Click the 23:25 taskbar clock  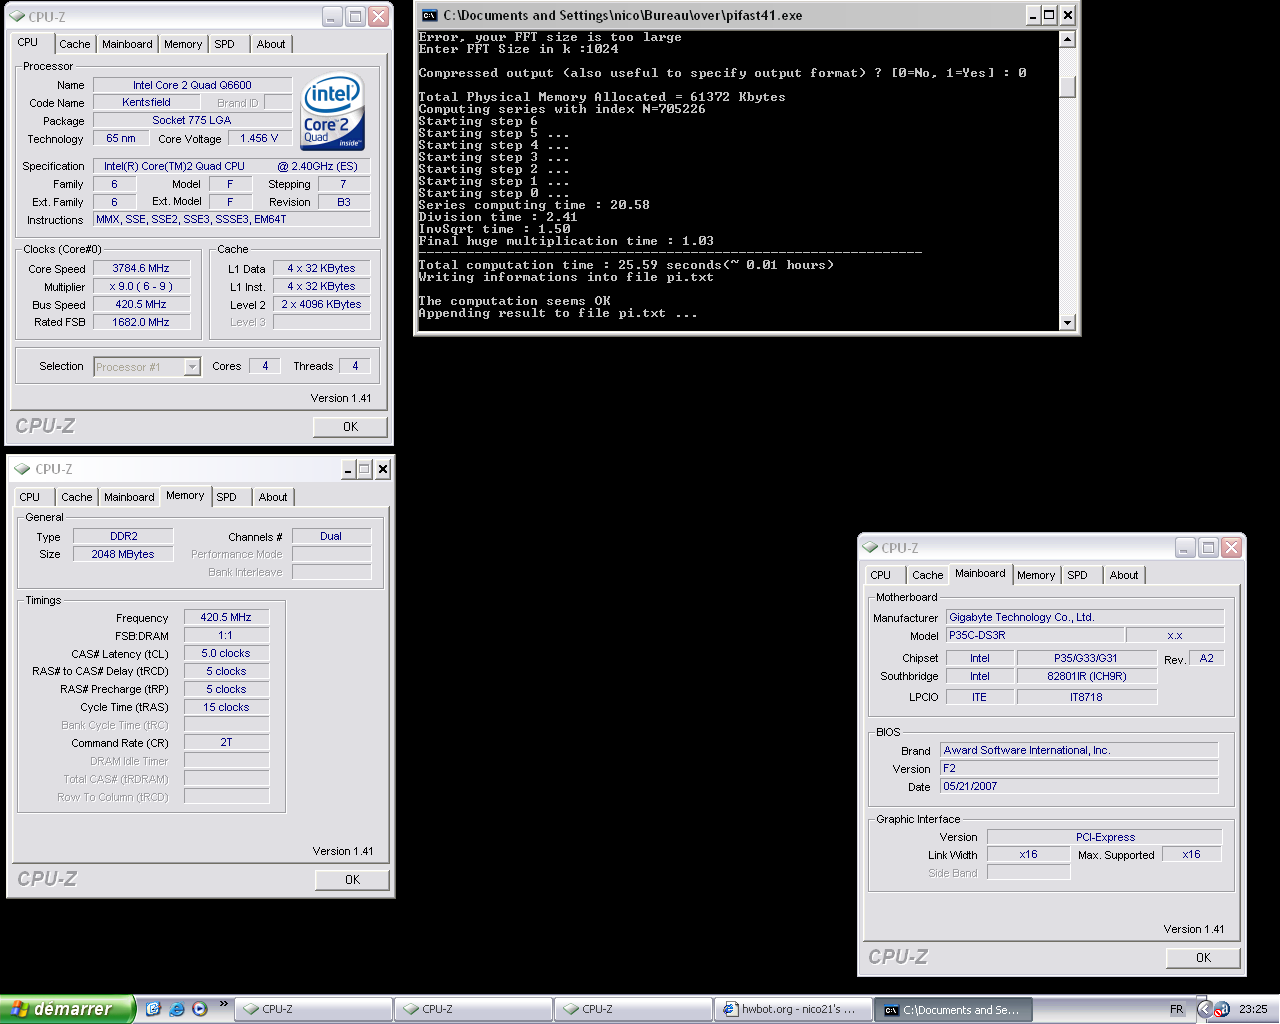click(x=1253, y=1010)
